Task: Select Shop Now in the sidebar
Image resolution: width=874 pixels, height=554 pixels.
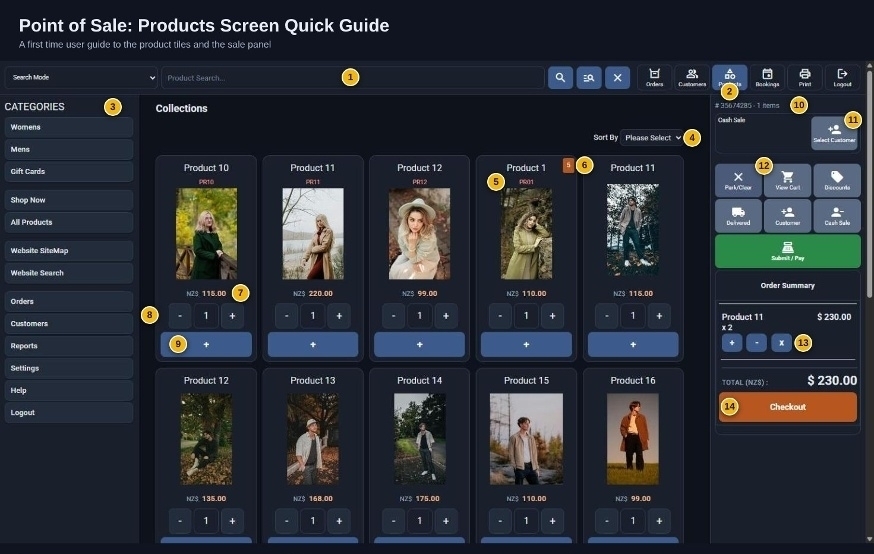Action: pyautogui.click(x=69, y=200)
